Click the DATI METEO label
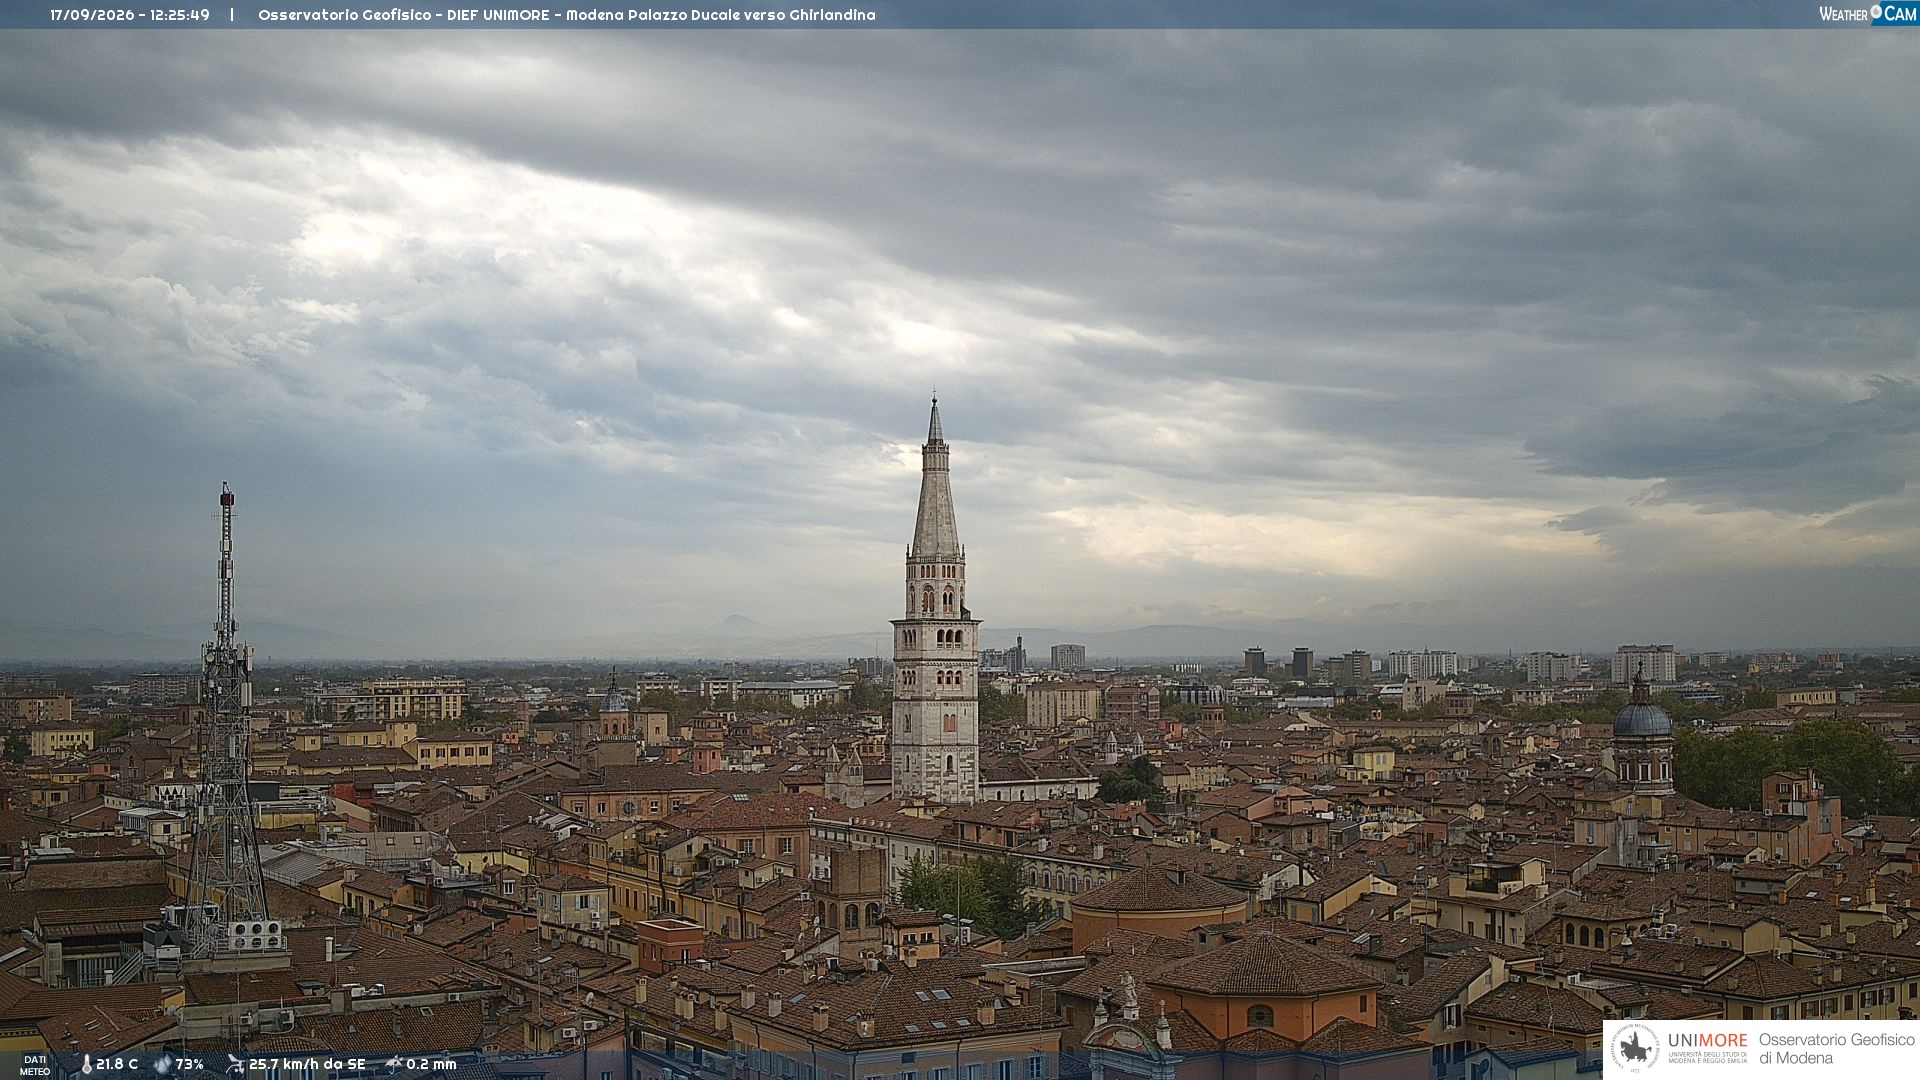The image size is (1920, 1080). pos(35,1065)
